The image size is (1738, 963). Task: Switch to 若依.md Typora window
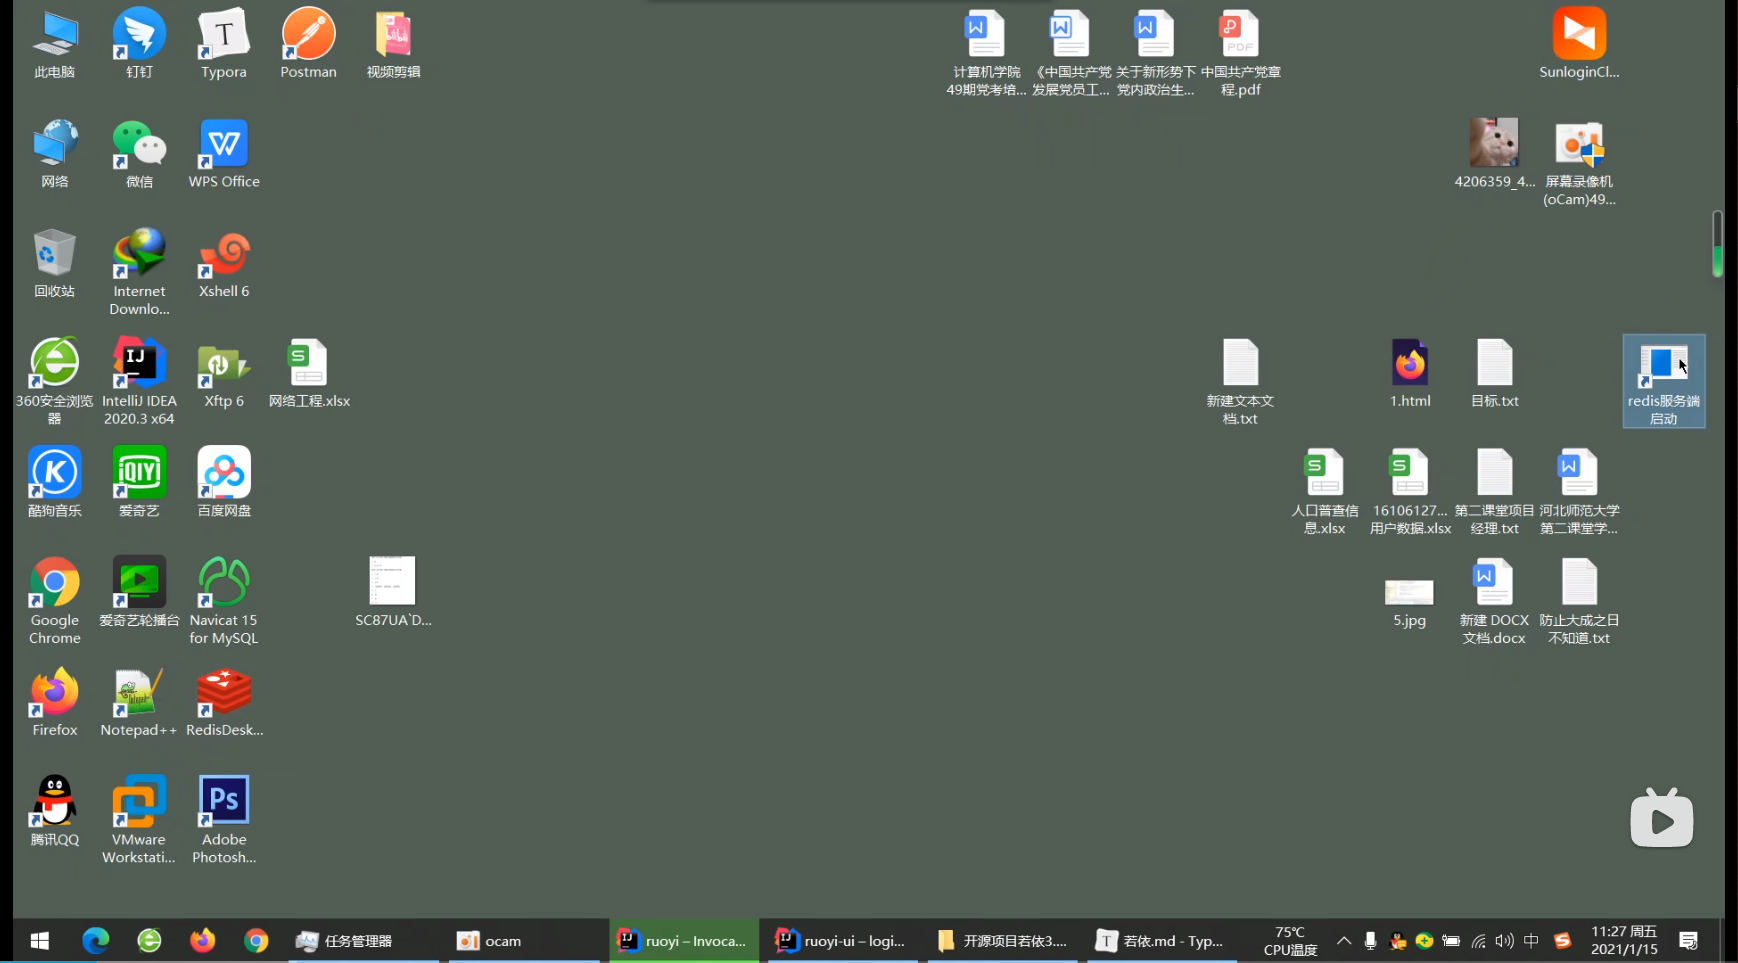pos(1162,941)
